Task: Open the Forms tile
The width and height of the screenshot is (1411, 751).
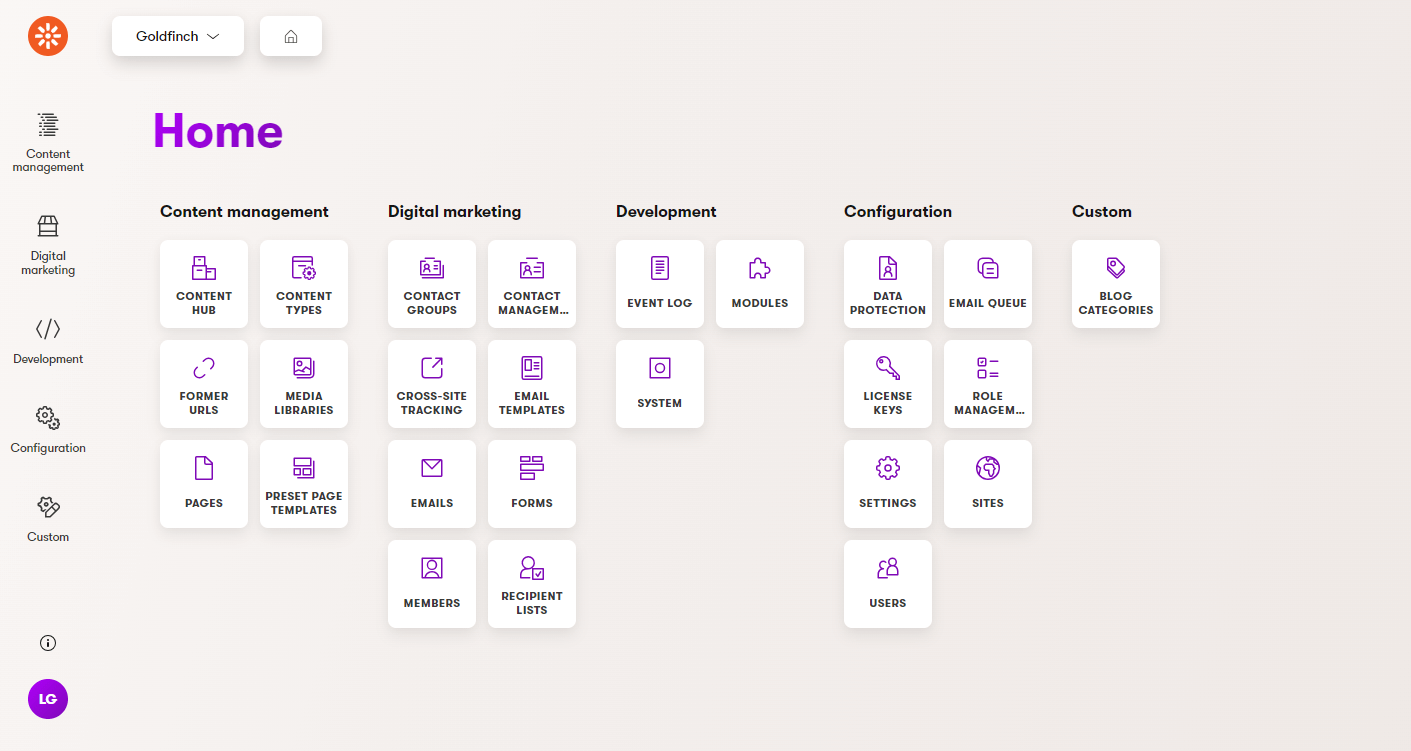Action: [x=532, y=484]
